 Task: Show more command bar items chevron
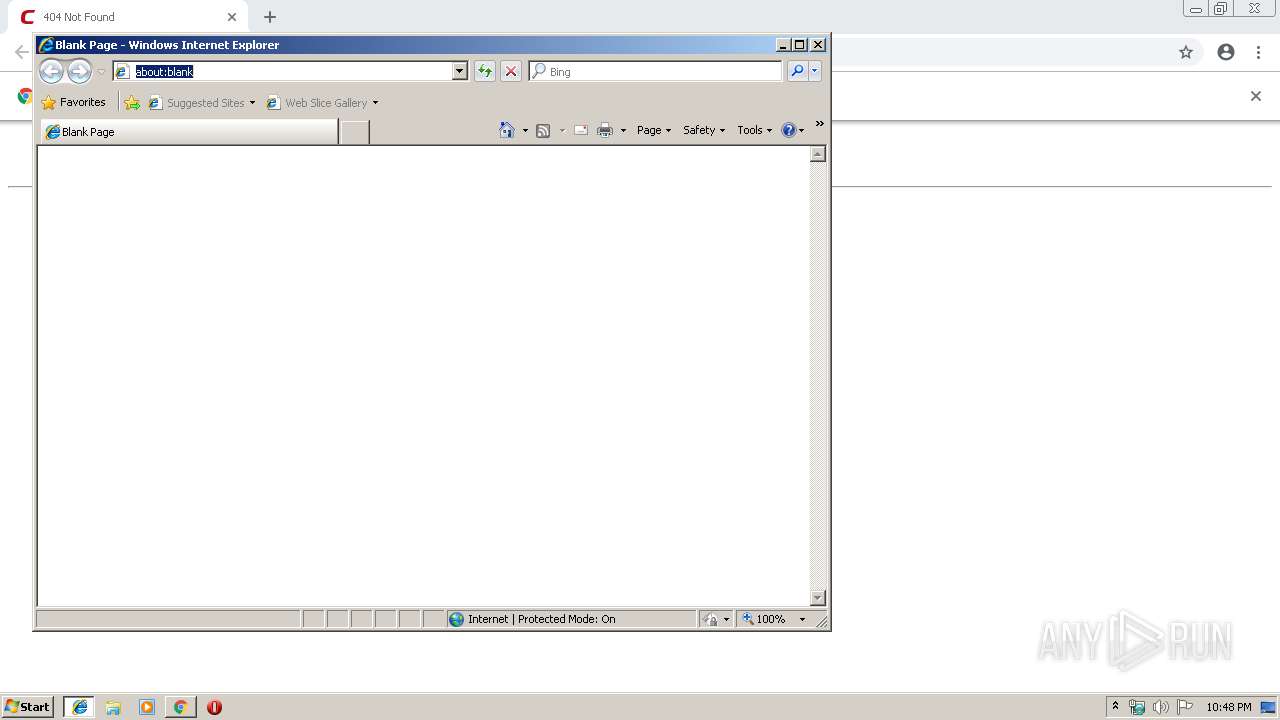coord(819,124)
